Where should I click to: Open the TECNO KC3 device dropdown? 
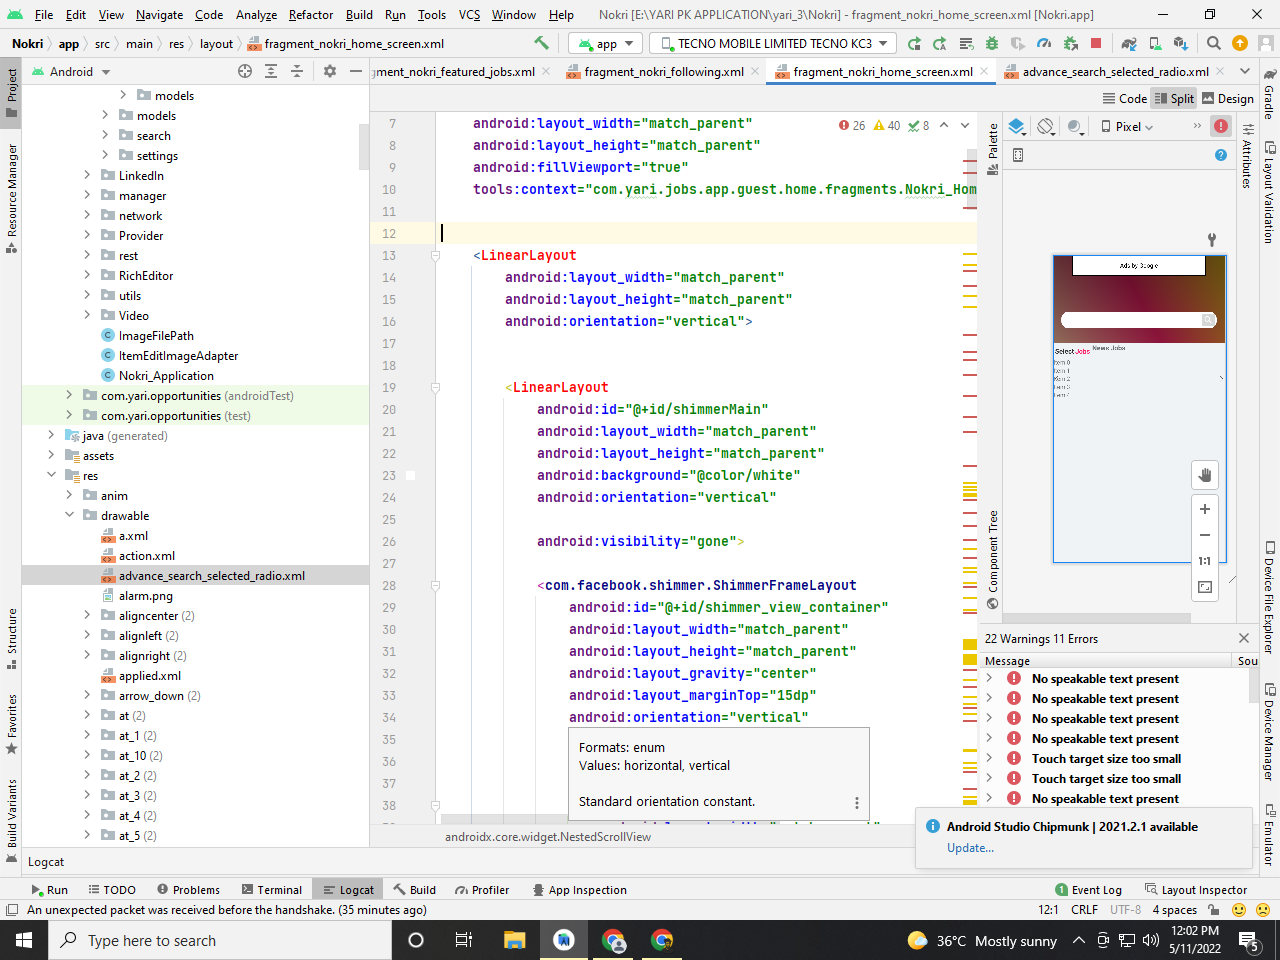(773, 43)
